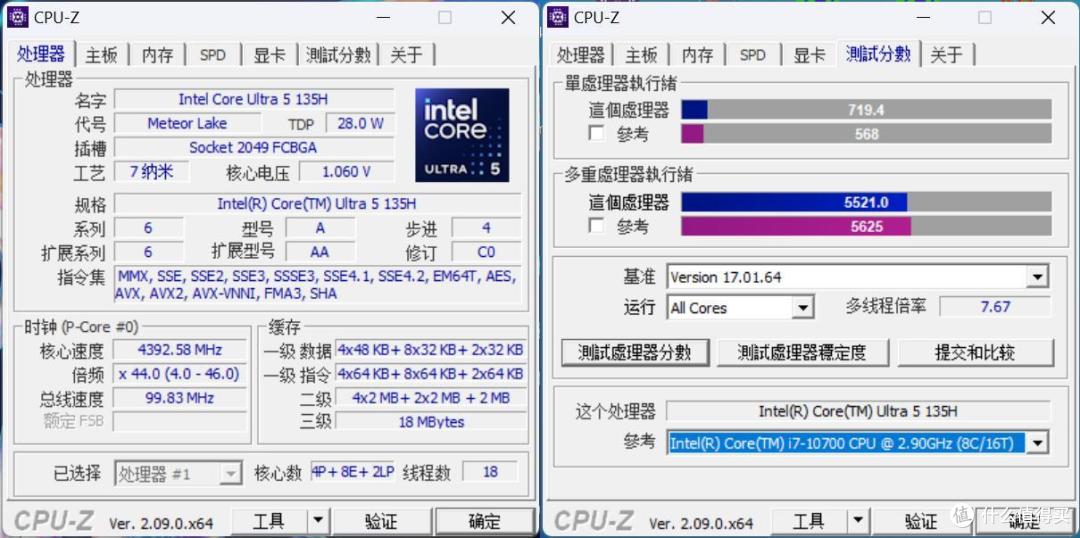The height and width of the screenshot is (538, 1080).
Task: Click 总线速度 value 99.83 MHz
Action: (179, 397)
